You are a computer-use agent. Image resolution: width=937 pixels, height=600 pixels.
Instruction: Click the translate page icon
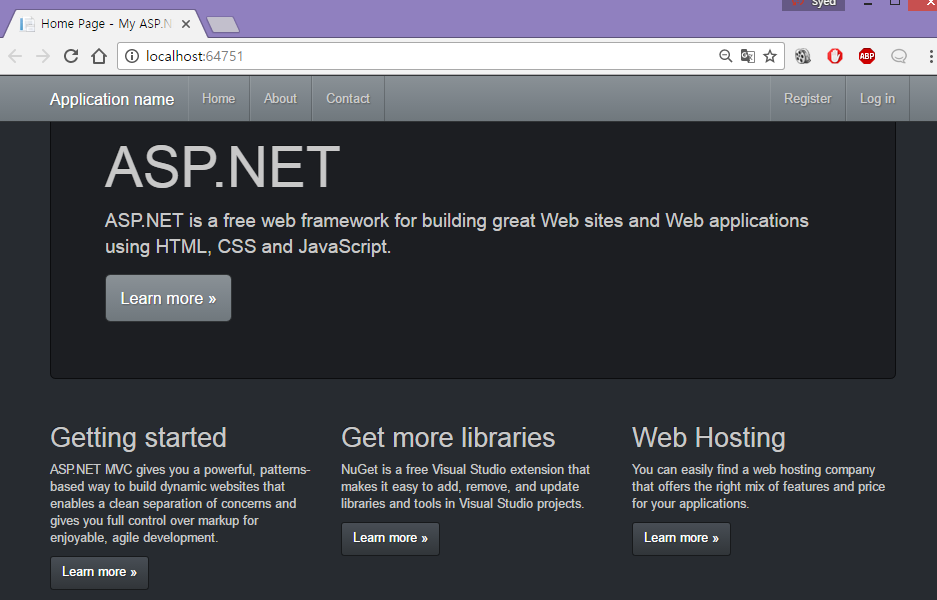coord(748,57)
